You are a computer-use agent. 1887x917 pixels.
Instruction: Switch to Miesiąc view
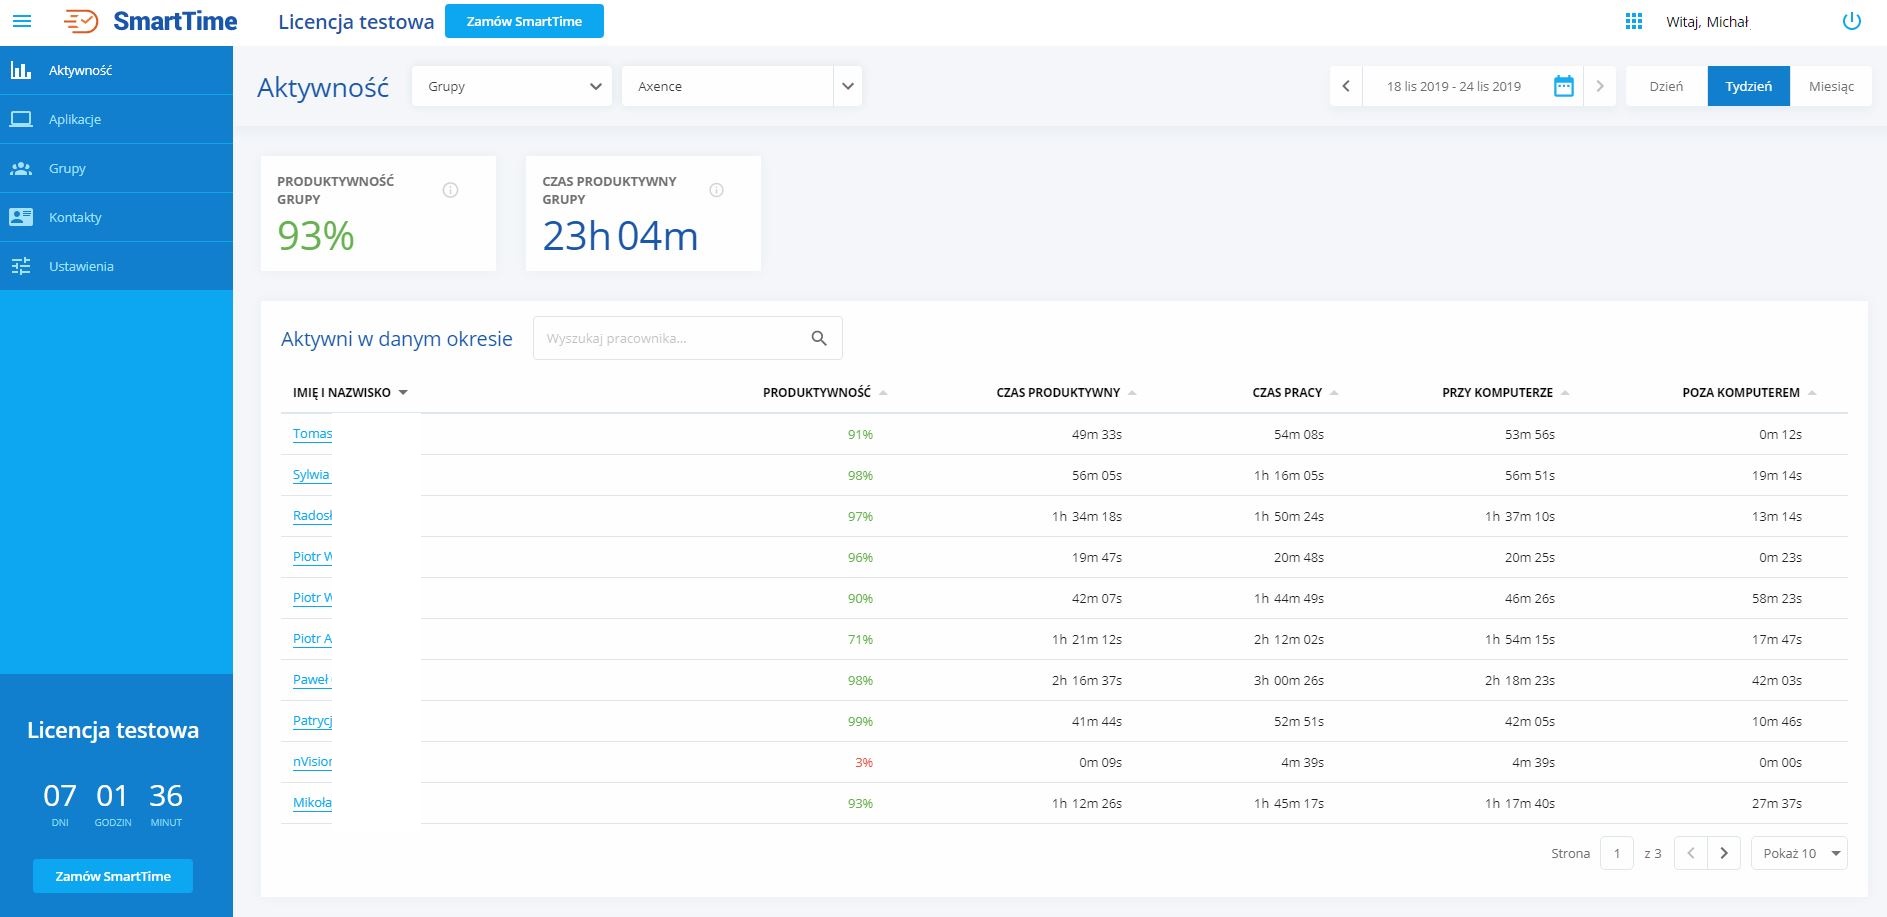coord(1831,86)
